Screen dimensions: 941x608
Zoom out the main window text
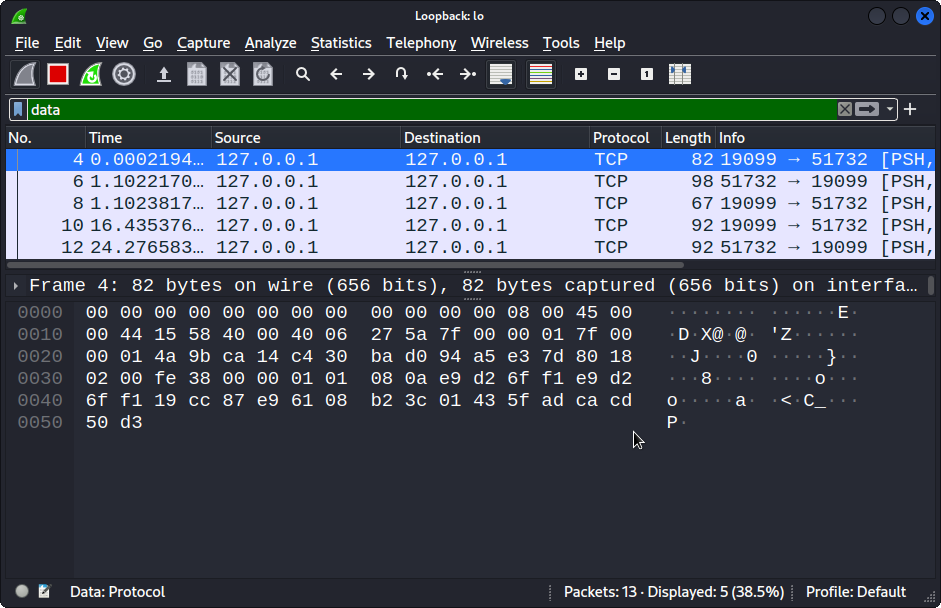[614, 74]
